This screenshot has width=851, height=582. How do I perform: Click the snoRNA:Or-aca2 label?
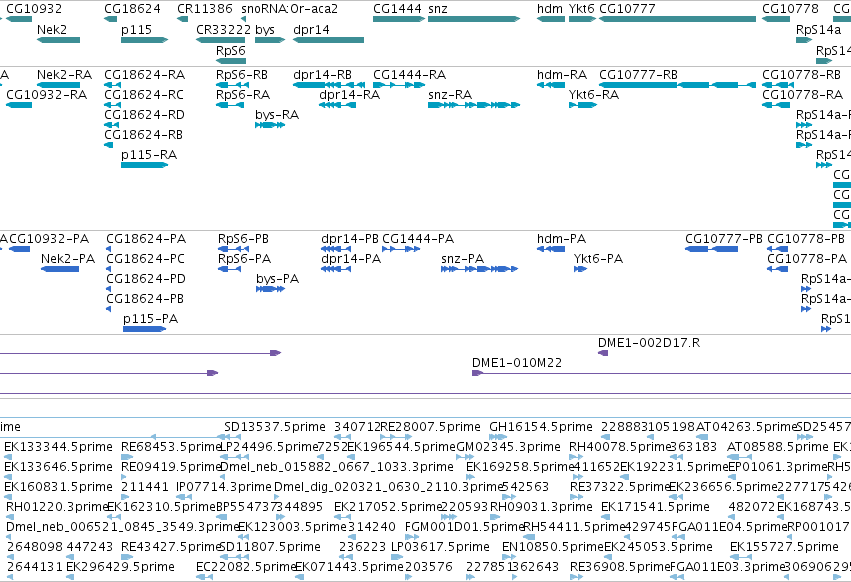coord(290,9)
